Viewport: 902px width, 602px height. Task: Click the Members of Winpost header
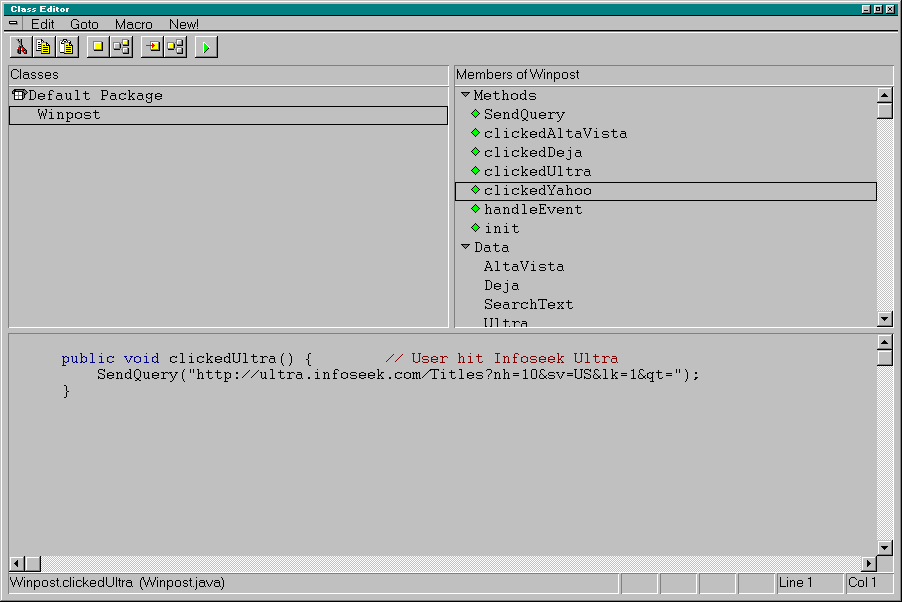pos(674,75)
